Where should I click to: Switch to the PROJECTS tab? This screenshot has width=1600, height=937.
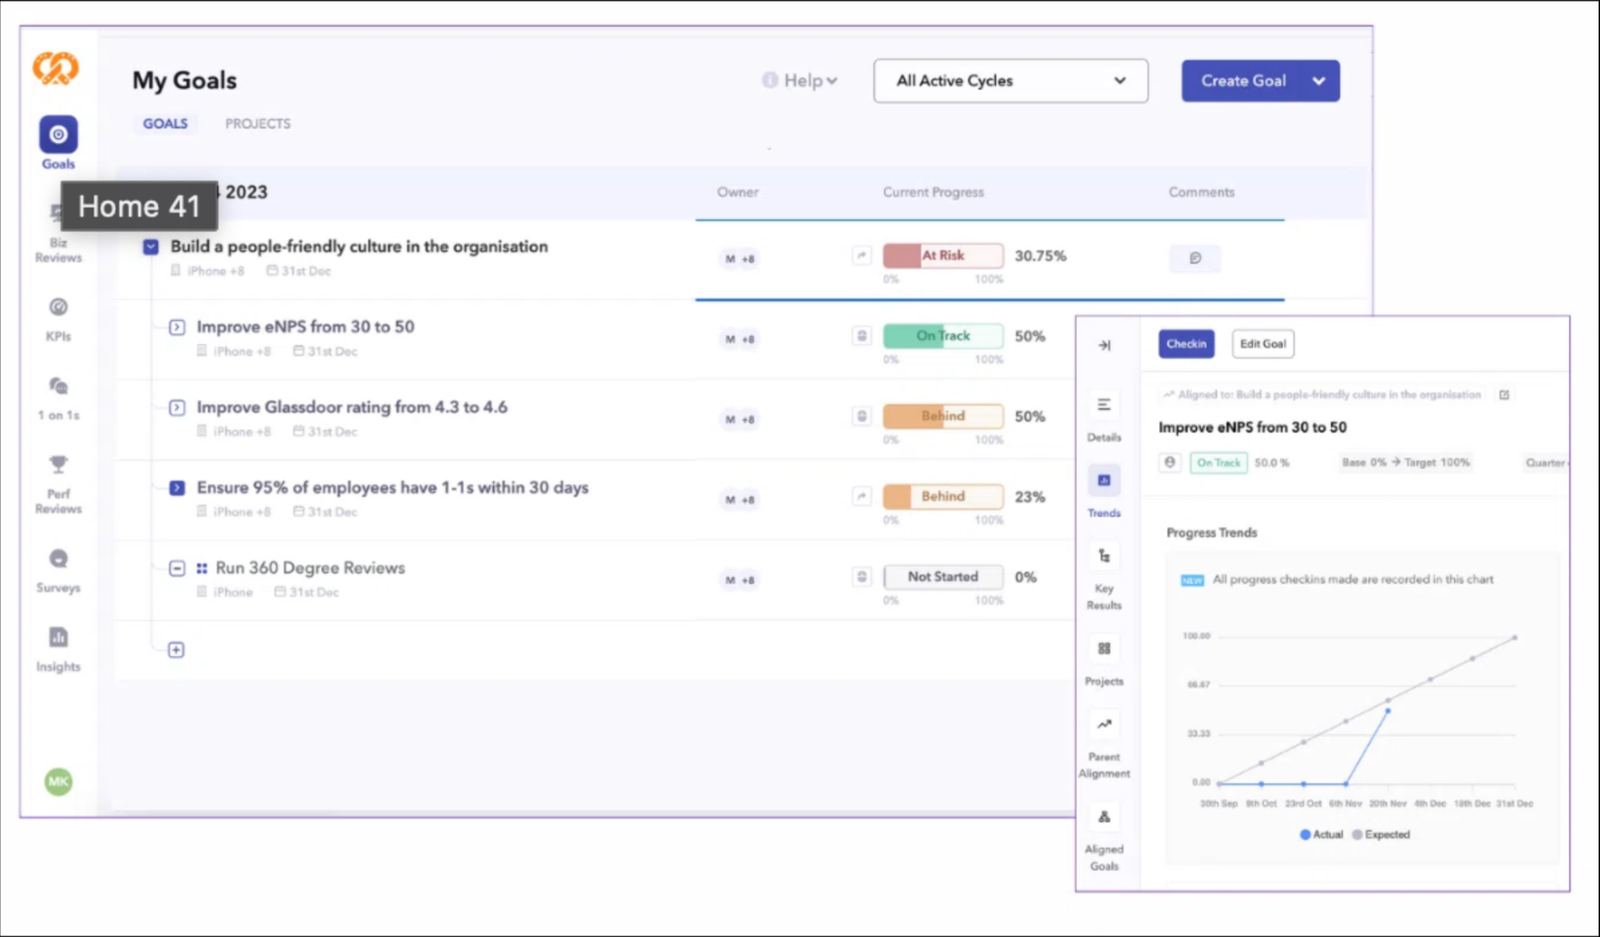pyautogui.click(x=257, y=123)
